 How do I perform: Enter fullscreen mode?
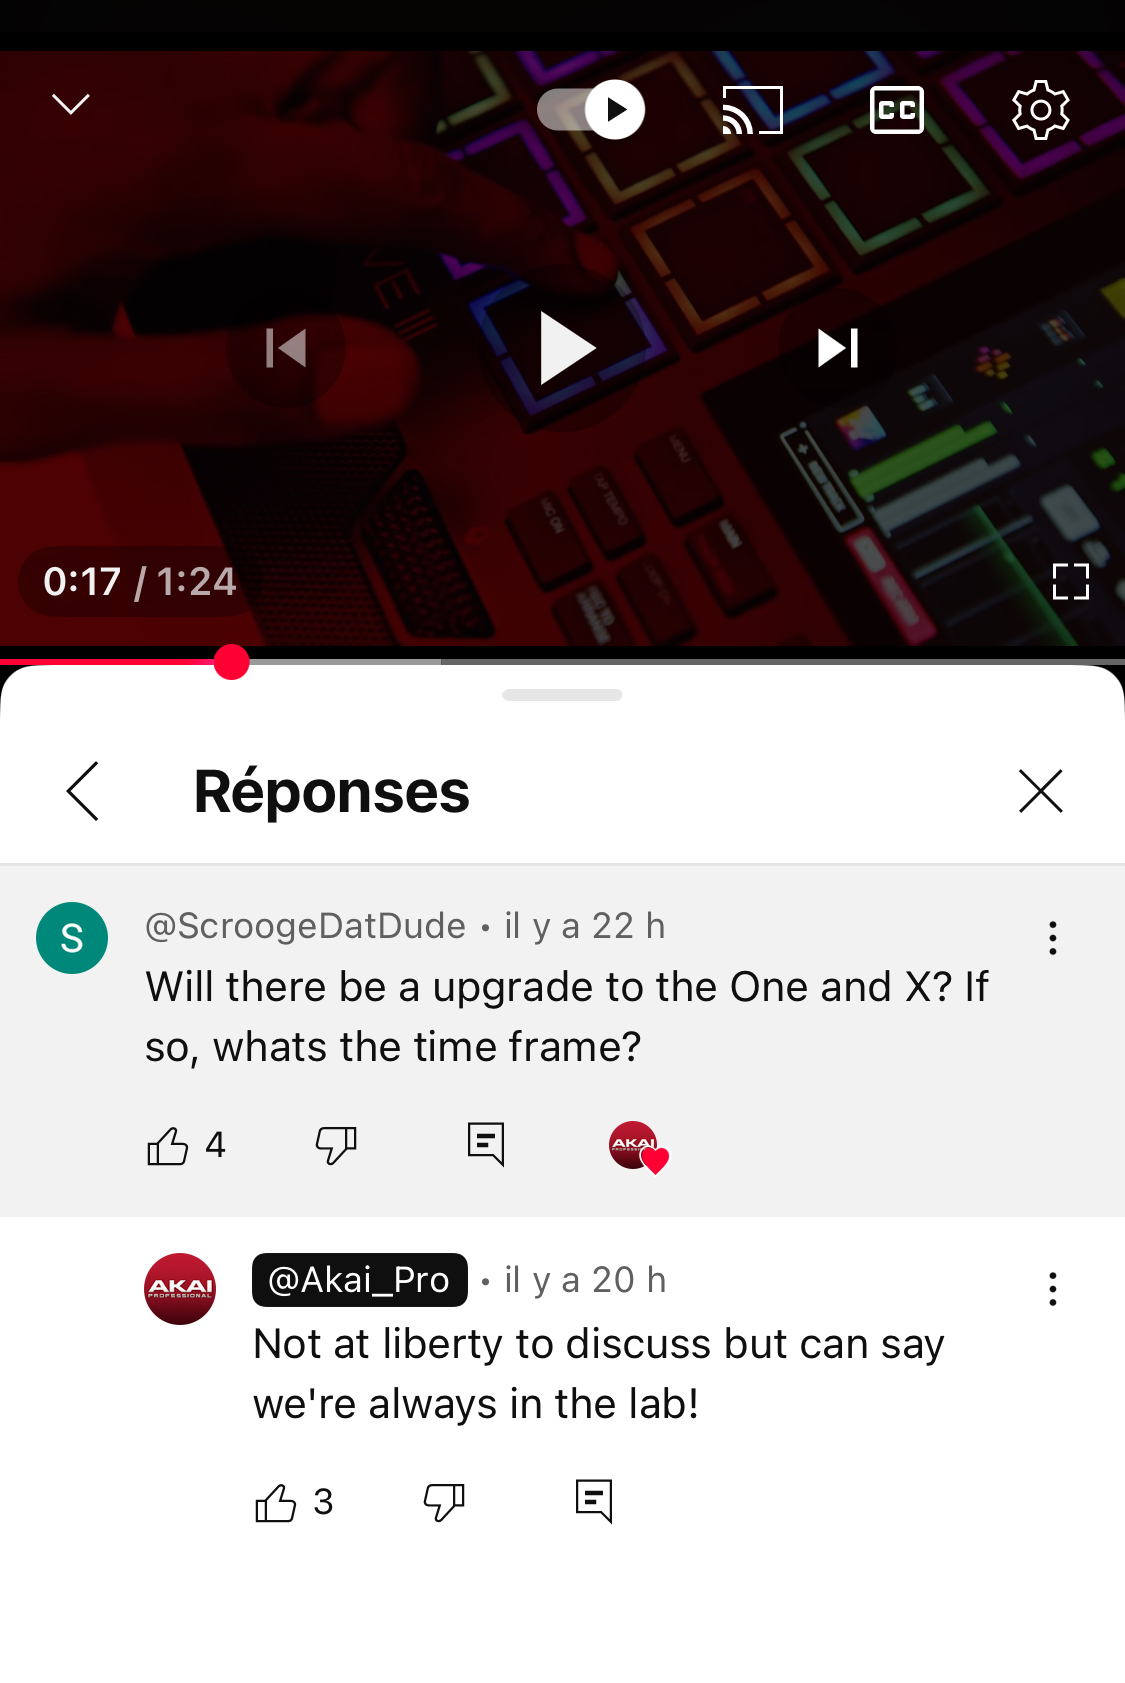point(1071,581)
